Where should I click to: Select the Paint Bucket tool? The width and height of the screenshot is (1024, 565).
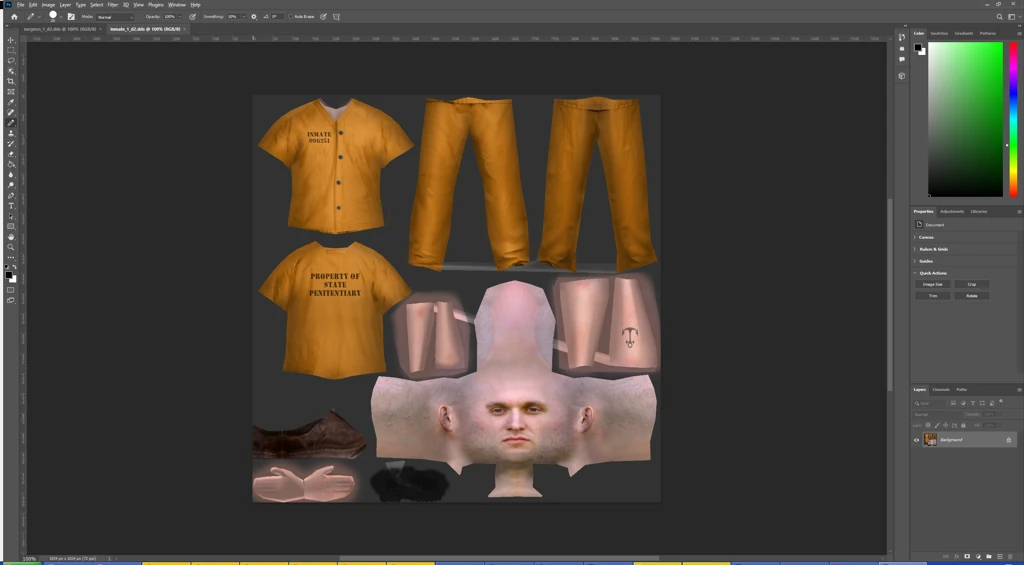click(x=10, y=165)
